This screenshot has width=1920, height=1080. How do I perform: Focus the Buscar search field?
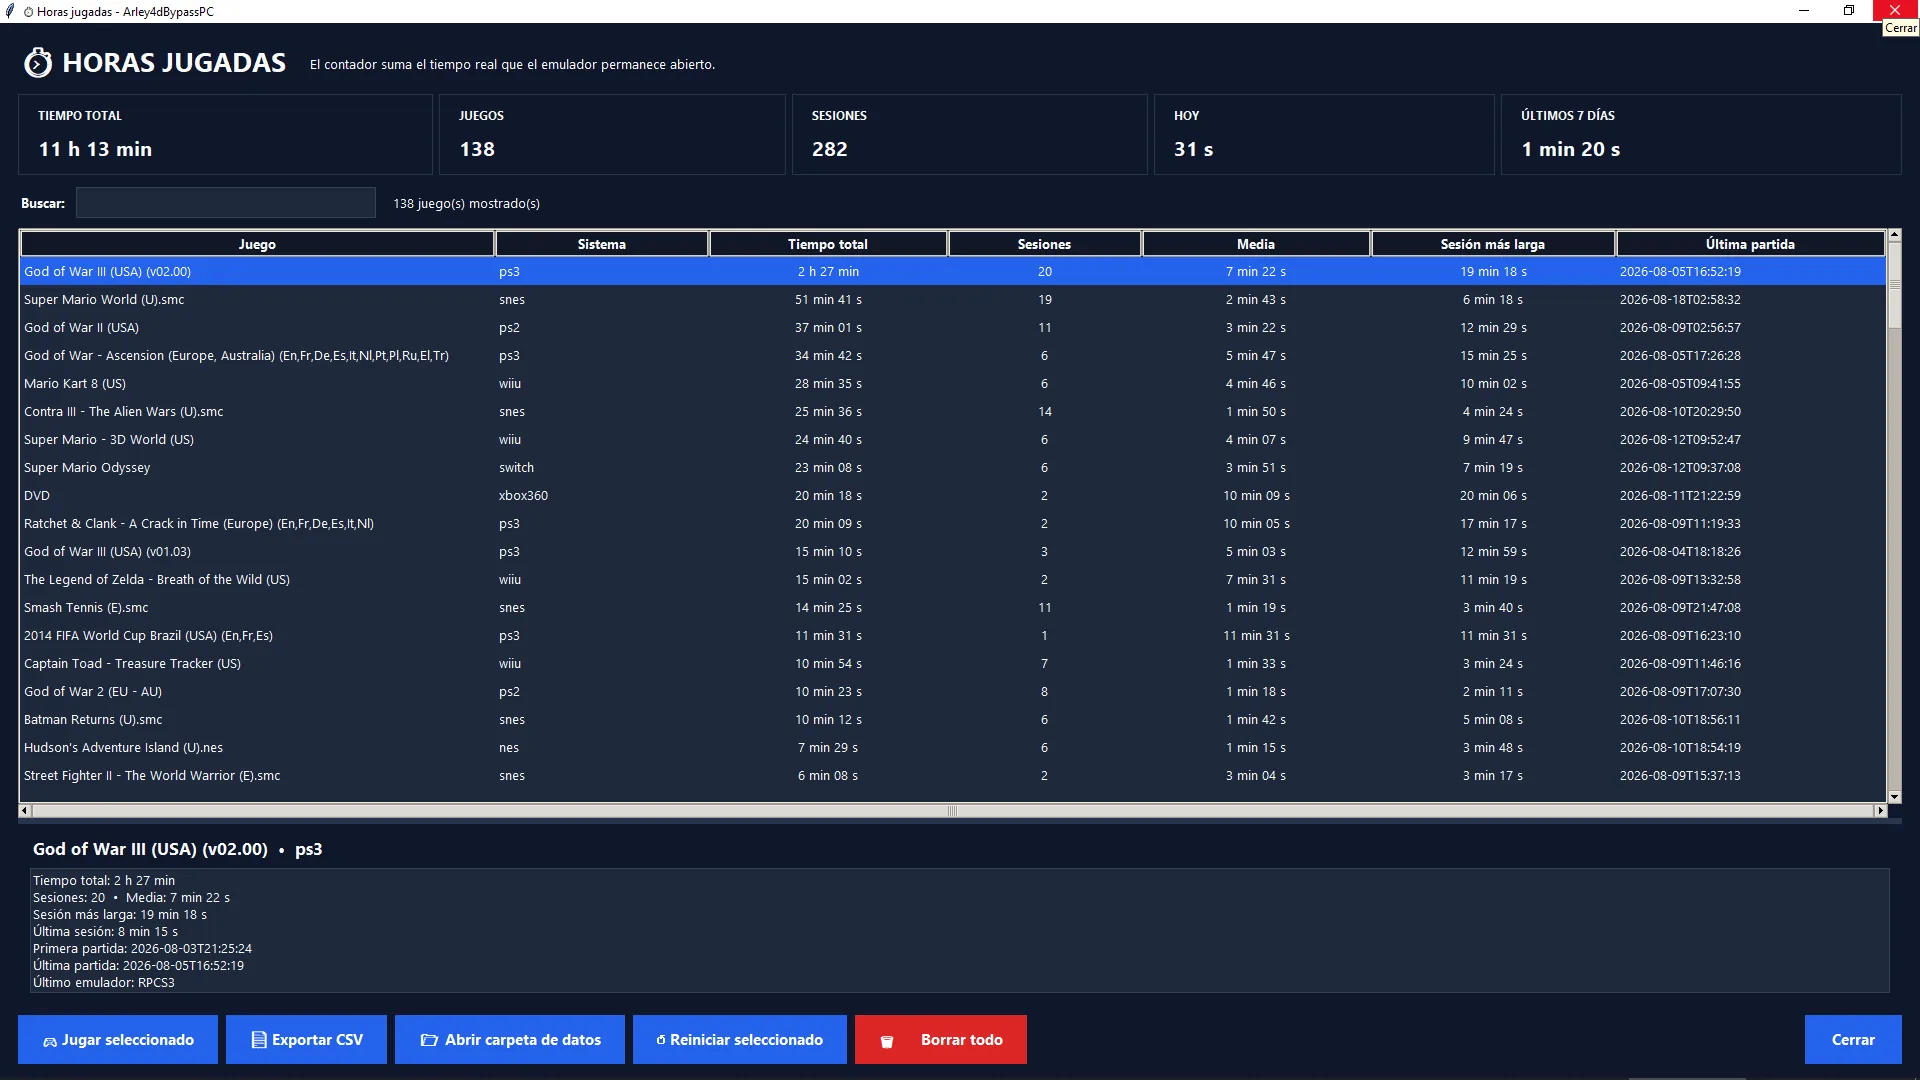pyautogui.click(x=226, y=203)
